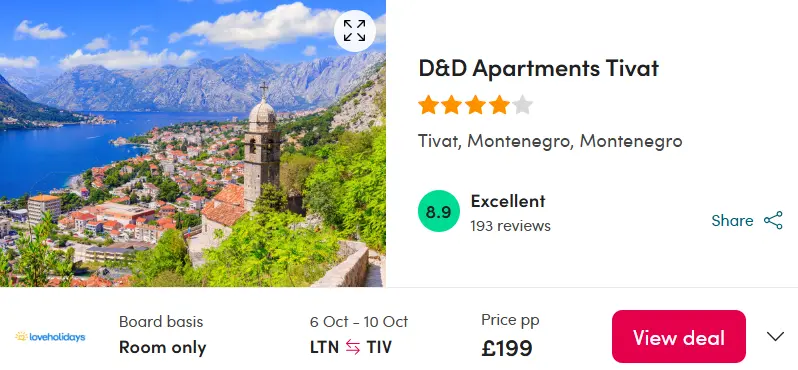Click the Tivat, Montenegro location text
The width and height of the screenshot is (798, 370).
[550, 141]
